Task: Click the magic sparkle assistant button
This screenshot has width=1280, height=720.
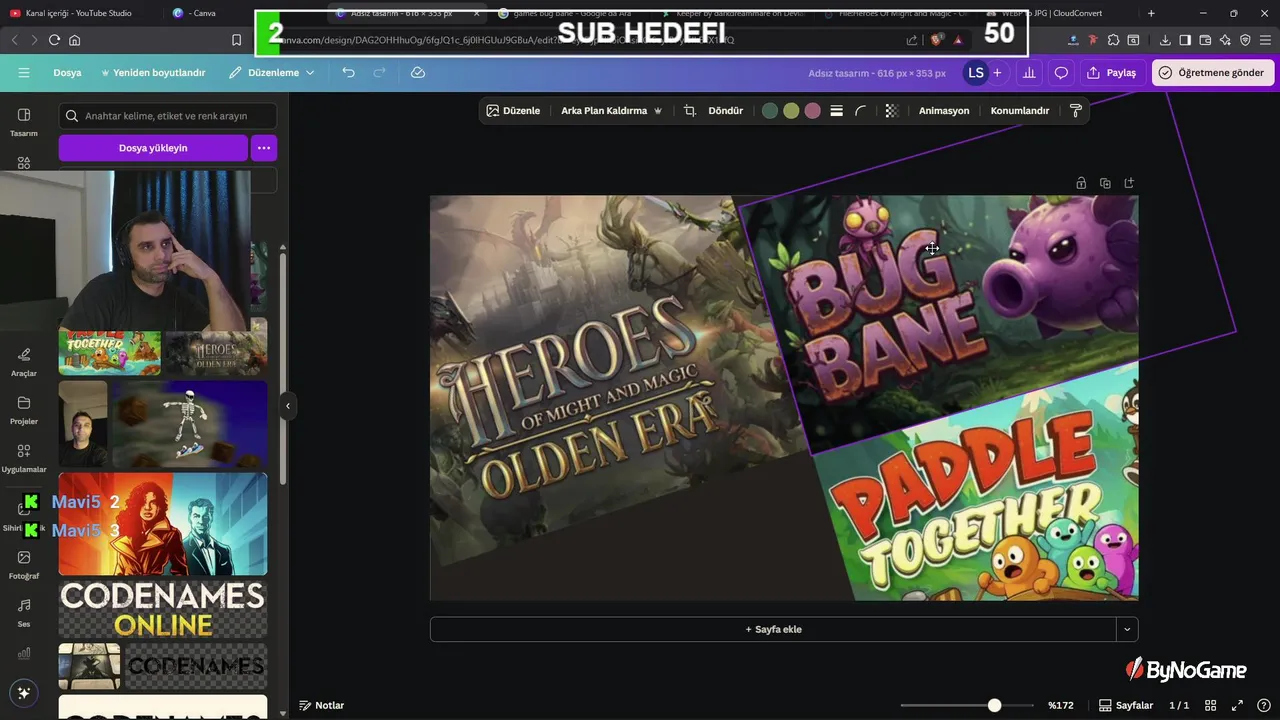Action: (24, 693)
